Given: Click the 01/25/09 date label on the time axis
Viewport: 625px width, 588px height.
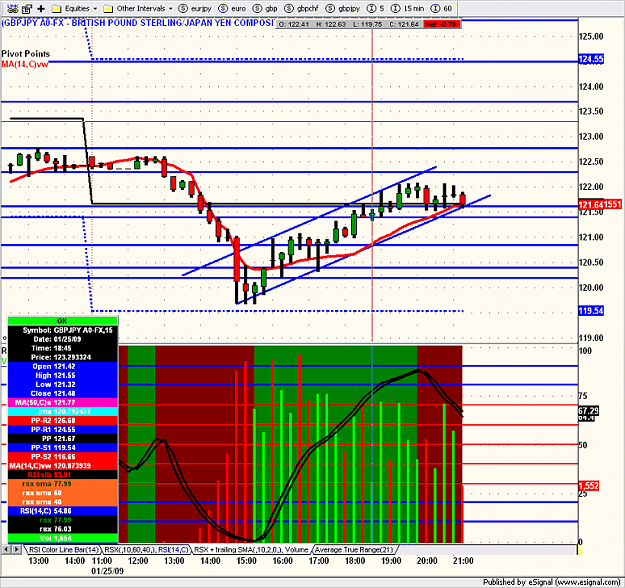Looking at the screenshot, I should 107,571.
